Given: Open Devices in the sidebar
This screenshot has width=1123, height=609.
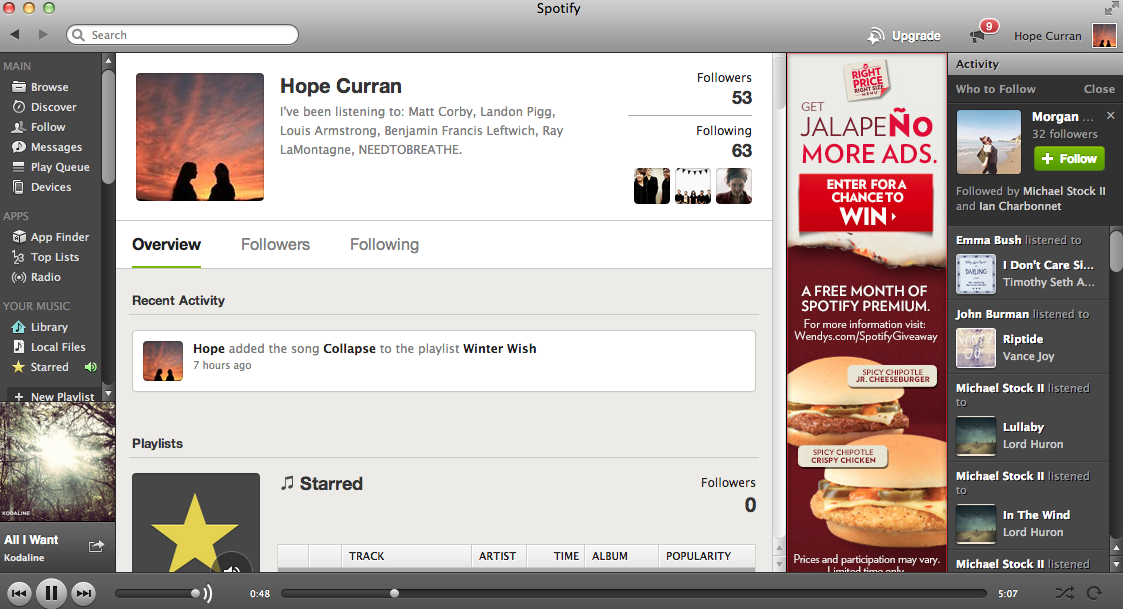Looking at the screenshot, I should coord(42,187).
